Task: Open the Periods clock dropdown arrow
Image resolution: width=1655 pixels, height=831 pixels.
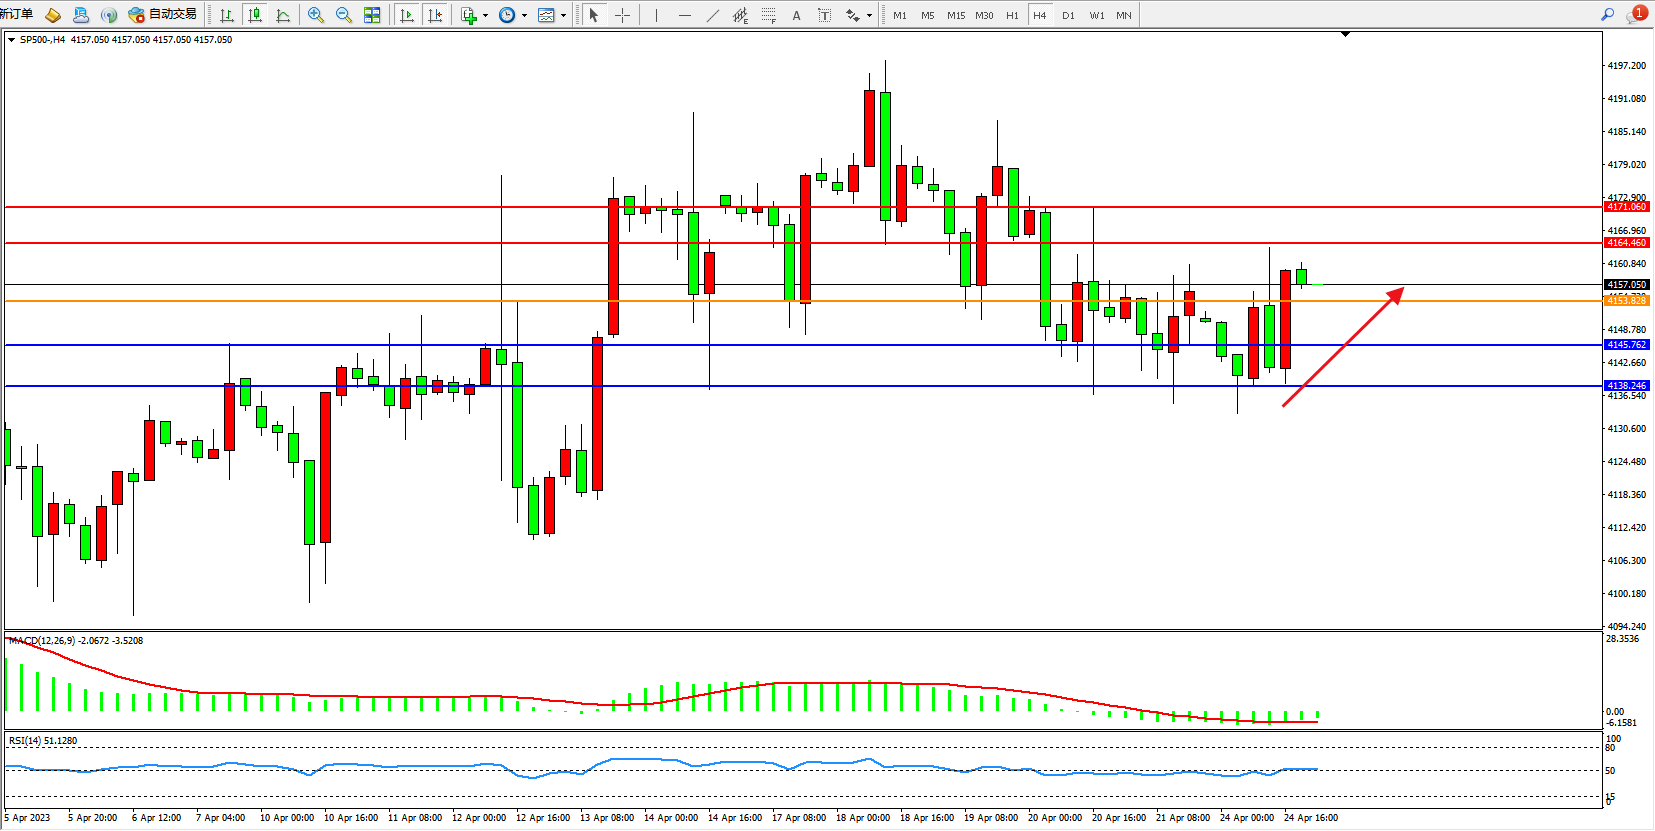Action: click(x=524, y=15)
